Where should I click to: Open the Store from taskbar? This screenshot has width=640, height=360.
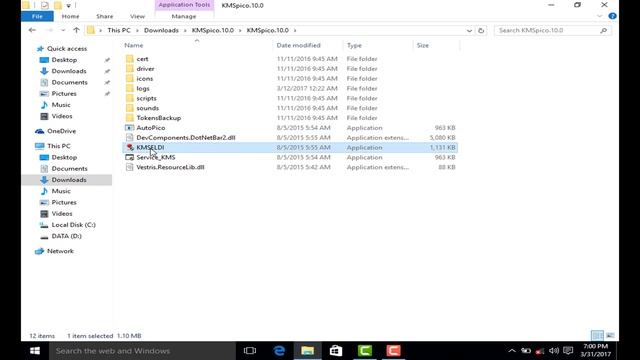point(336,351)
